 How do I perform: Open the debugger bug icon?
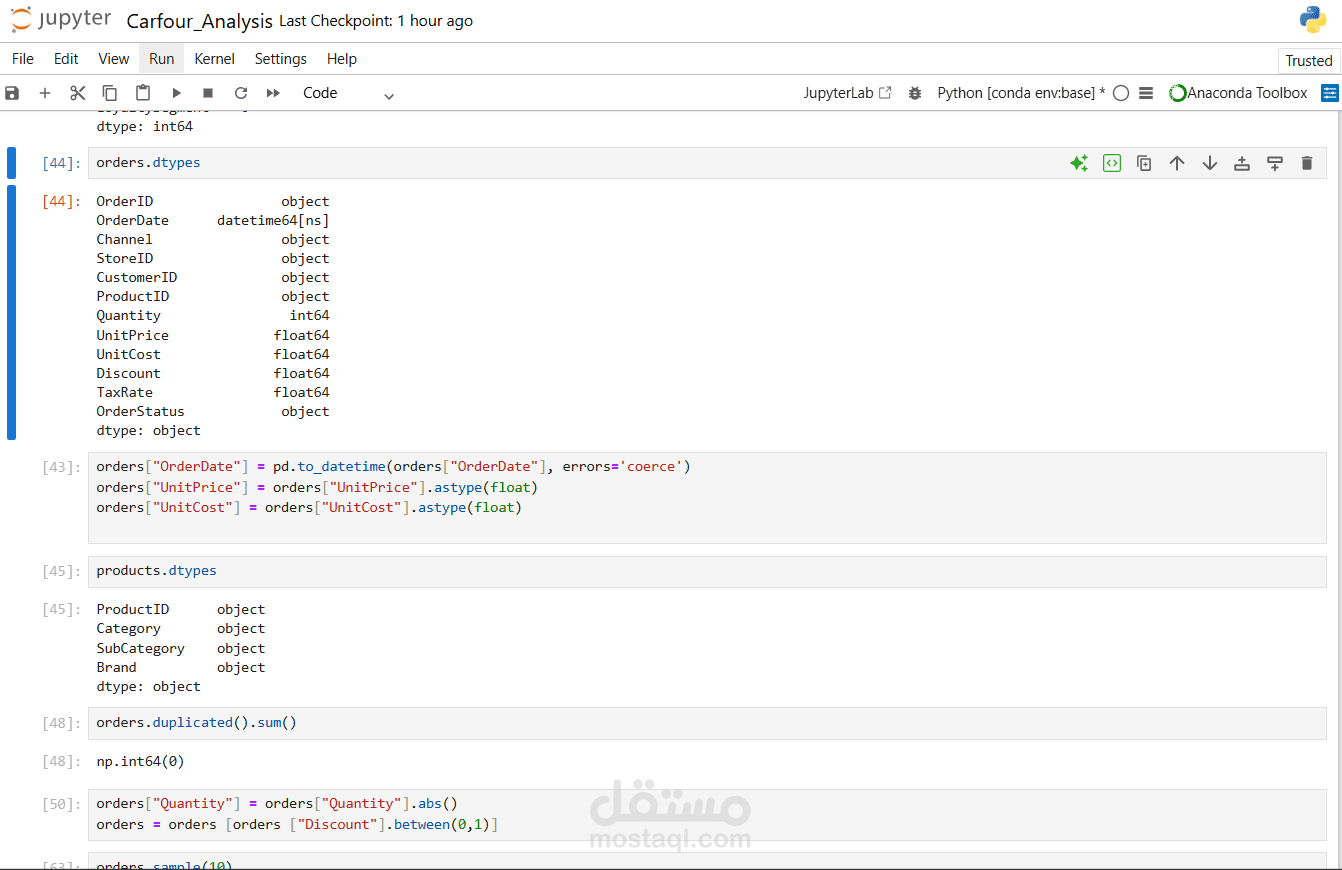pyautogui.click(x=915, y=92)
